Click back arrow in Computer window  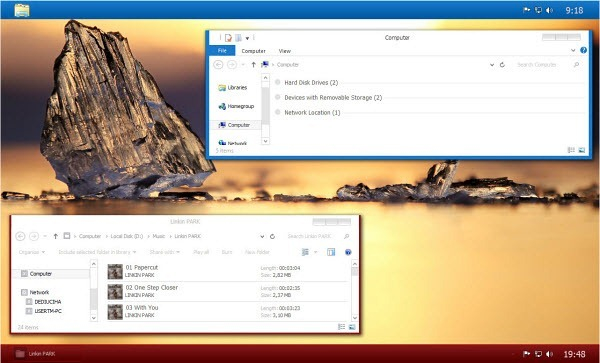(218, 65)
